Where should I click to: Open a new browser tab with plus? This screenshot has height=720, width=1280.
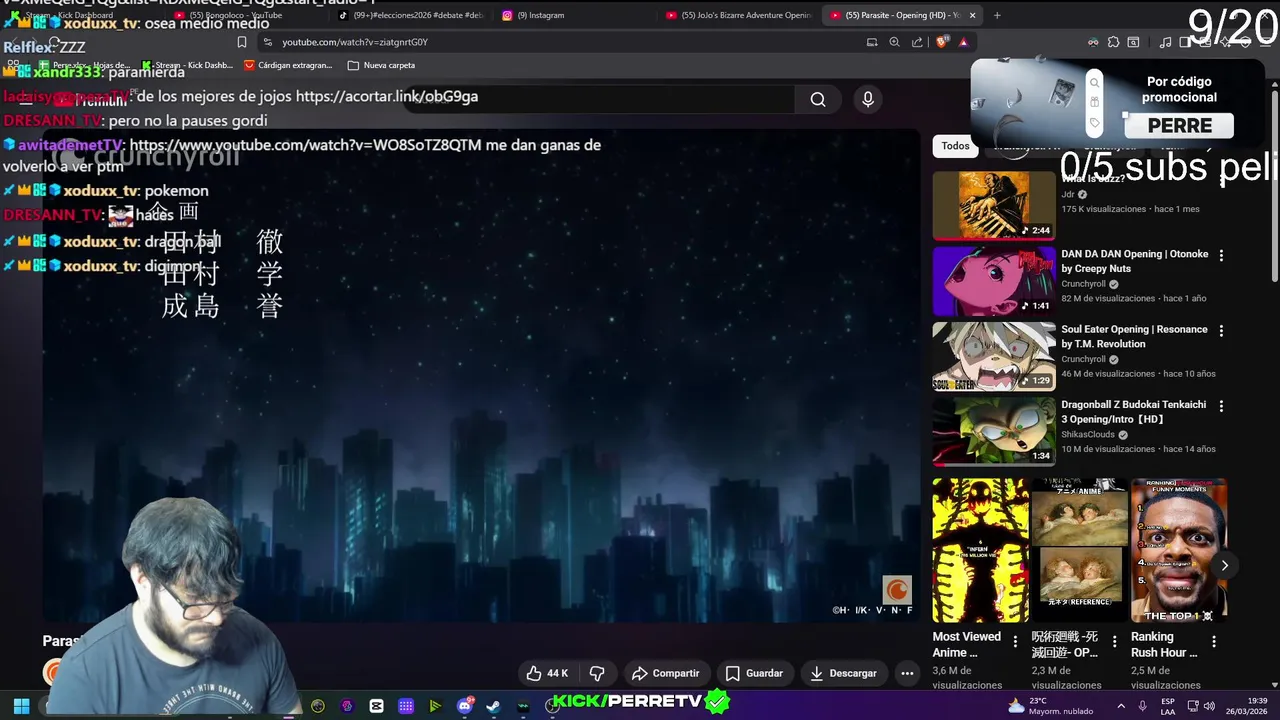(x=997, y=15)
